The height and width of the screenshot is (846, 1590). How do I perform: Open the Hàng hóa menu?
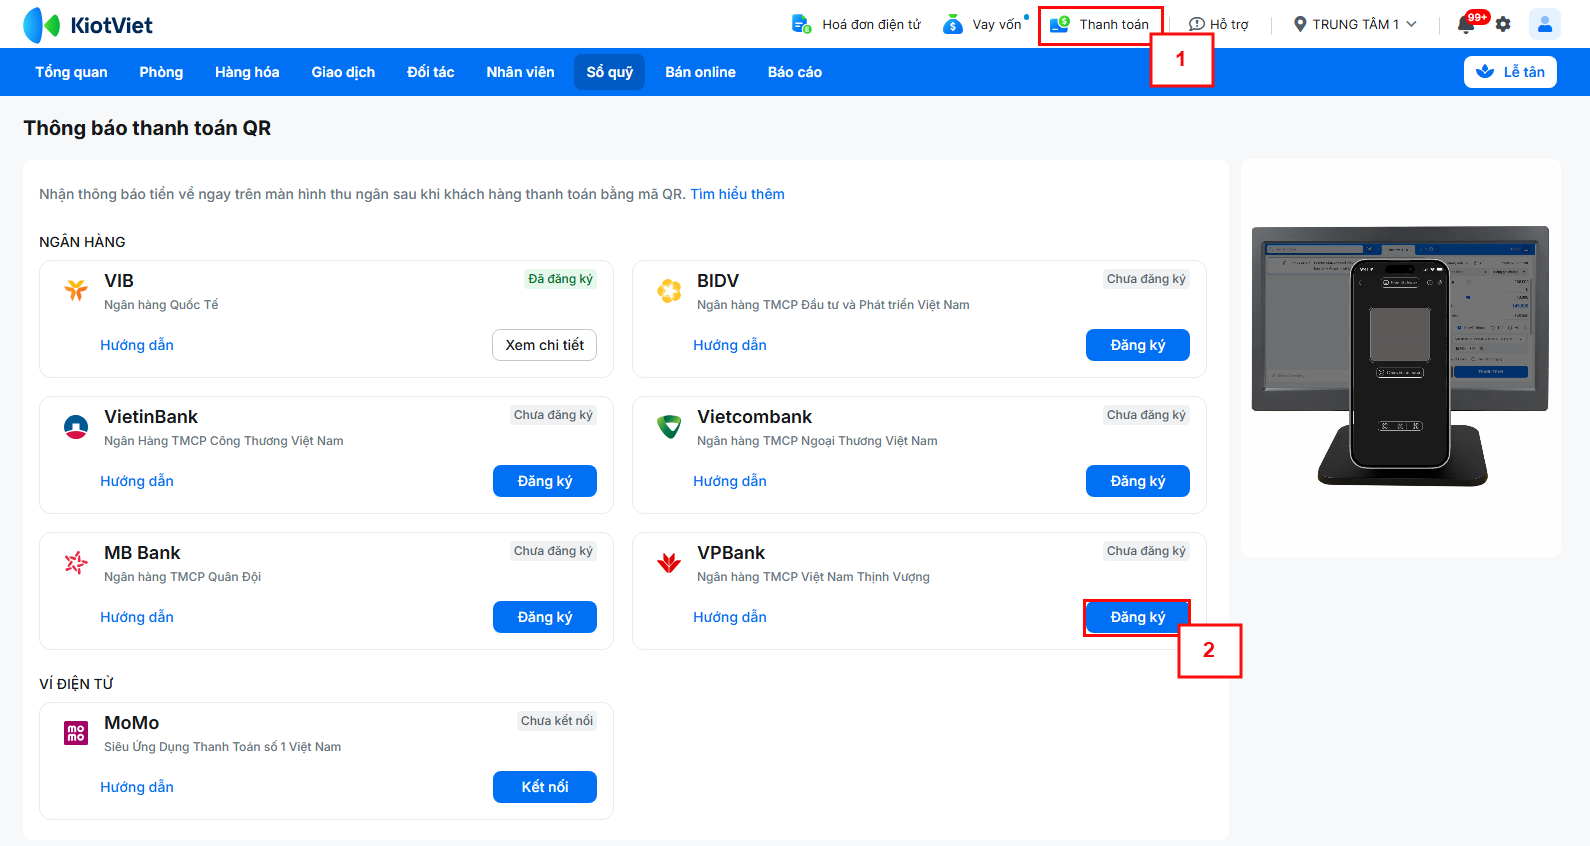click(x=247, y=72)
